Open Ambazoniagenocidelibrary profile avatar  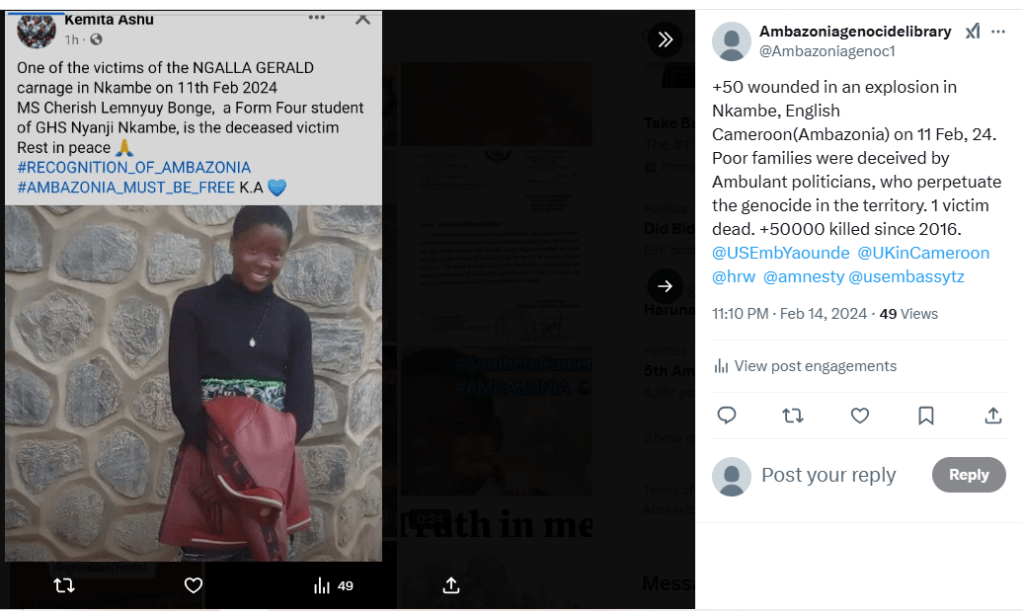(x=731, y=41)
